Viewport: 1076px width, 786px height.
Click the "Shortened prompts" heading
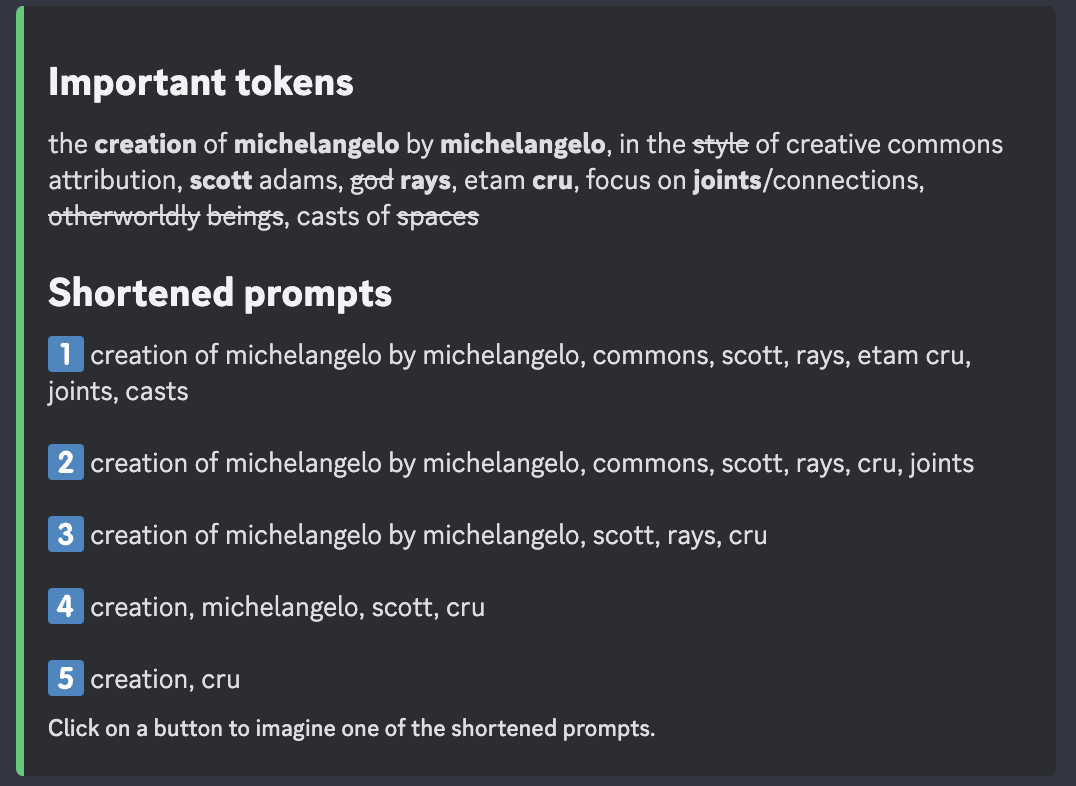coord(220,293)
